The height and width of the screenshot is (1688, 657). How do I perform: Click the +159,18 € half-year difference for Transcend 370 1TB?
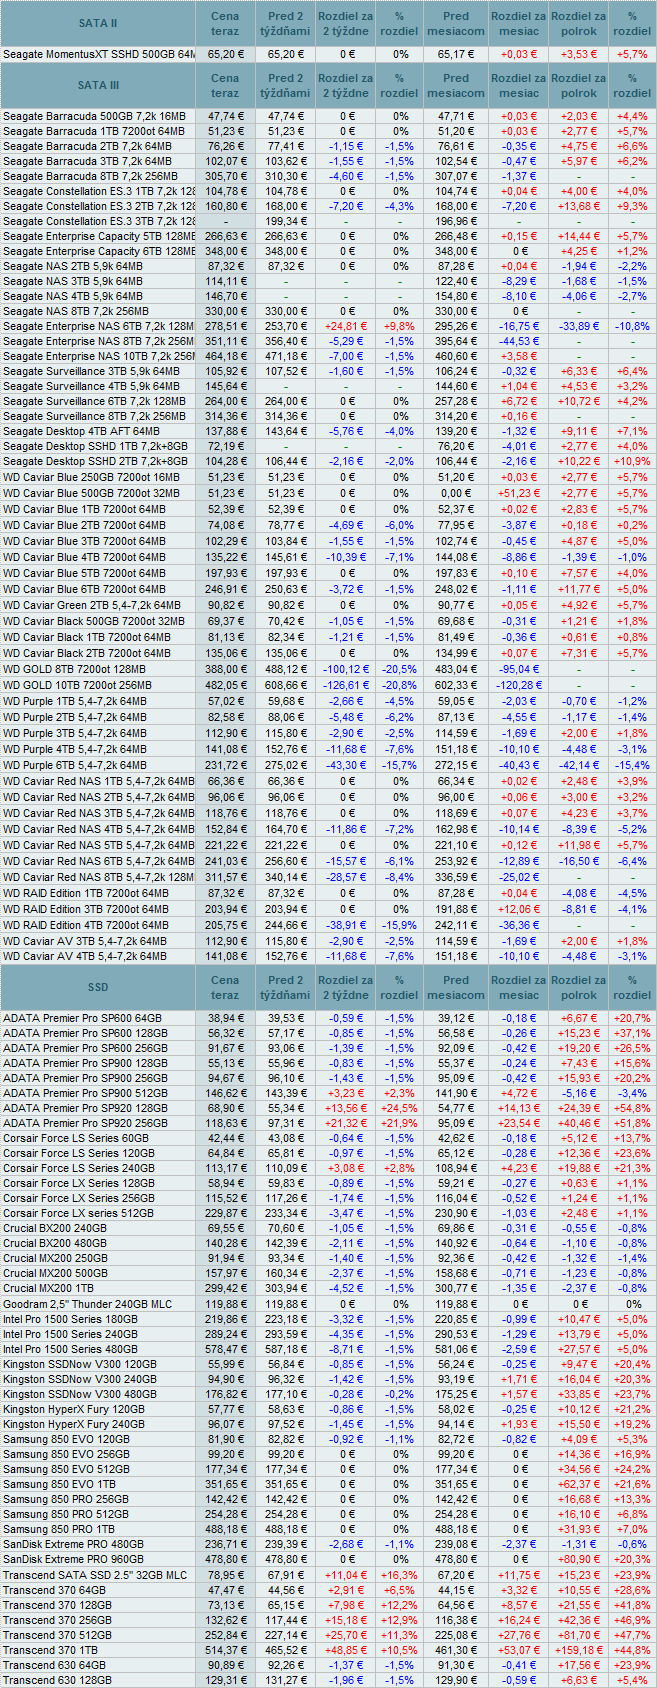pos(578,1650)
